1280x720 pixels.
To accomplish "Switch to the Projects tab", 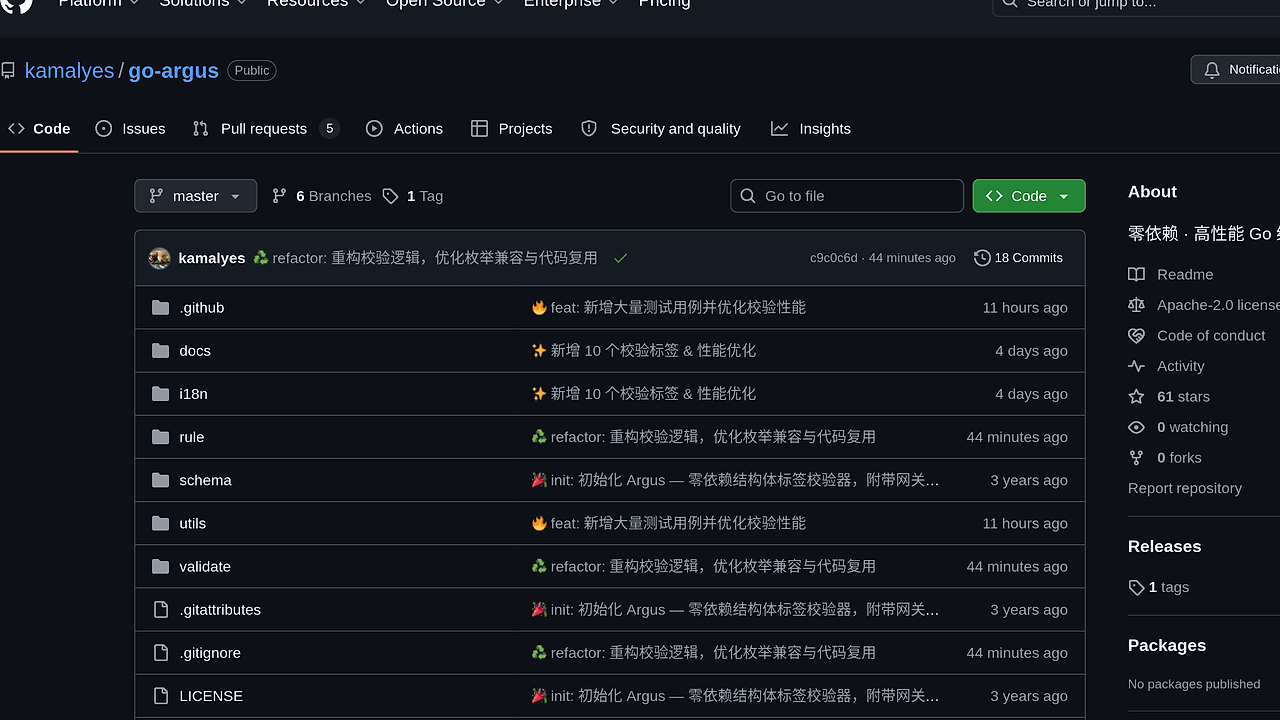I will [511, 129].
